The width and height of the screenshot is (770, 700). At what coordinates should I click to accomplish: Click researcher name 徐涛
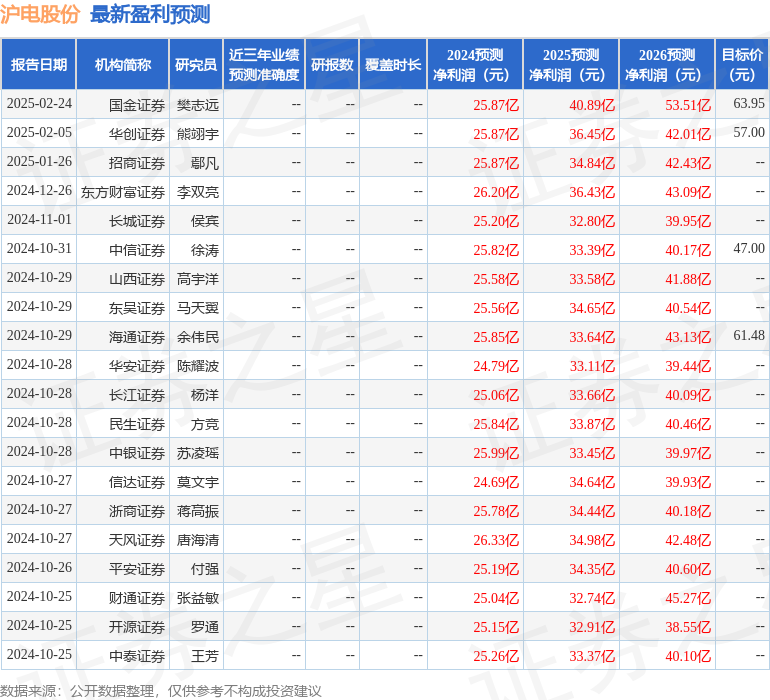tap(205, 250)
